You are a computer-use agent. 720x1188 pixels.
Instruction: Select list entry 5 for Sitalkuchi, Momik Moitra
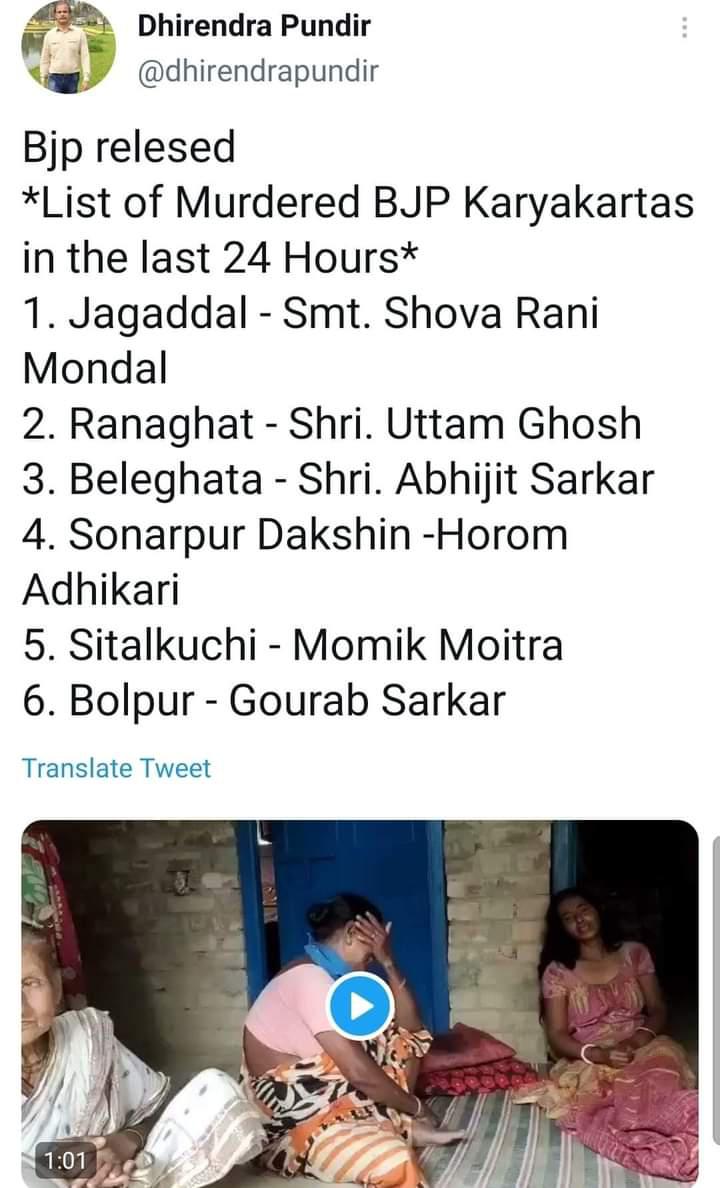tap(292, 644)
